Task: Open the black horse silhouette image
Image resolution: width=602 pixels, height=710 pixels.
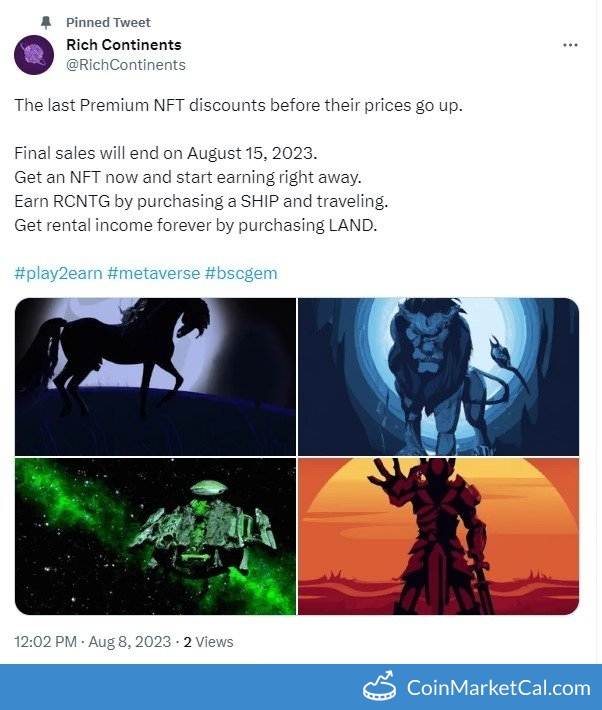Action: point(155,377)
